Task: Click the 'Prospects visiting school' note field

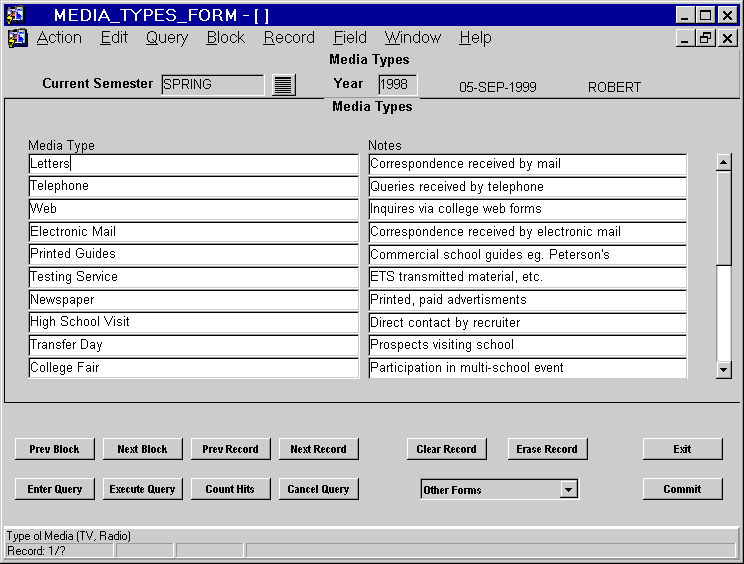Action: click(x=528, y=345)
